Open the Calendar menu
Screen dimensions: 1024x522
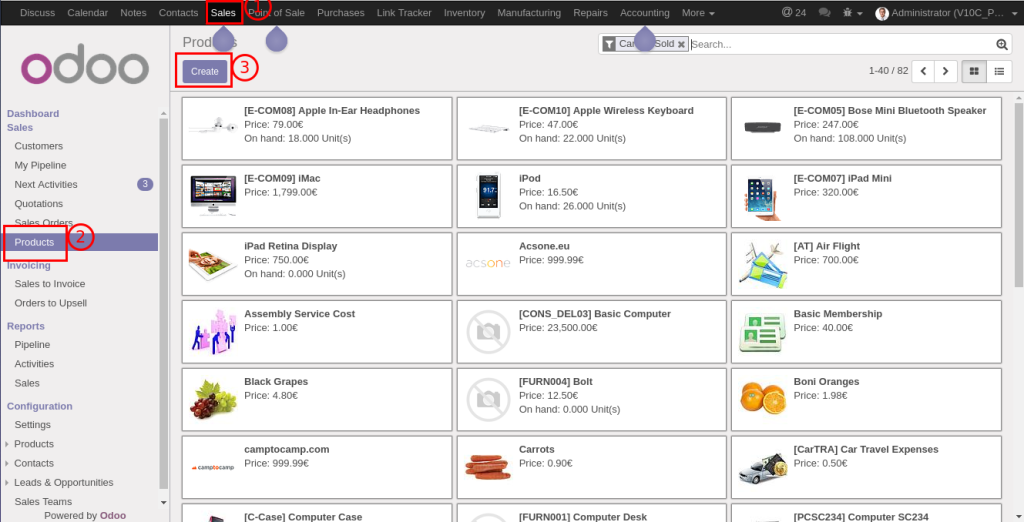click(88, 12)
